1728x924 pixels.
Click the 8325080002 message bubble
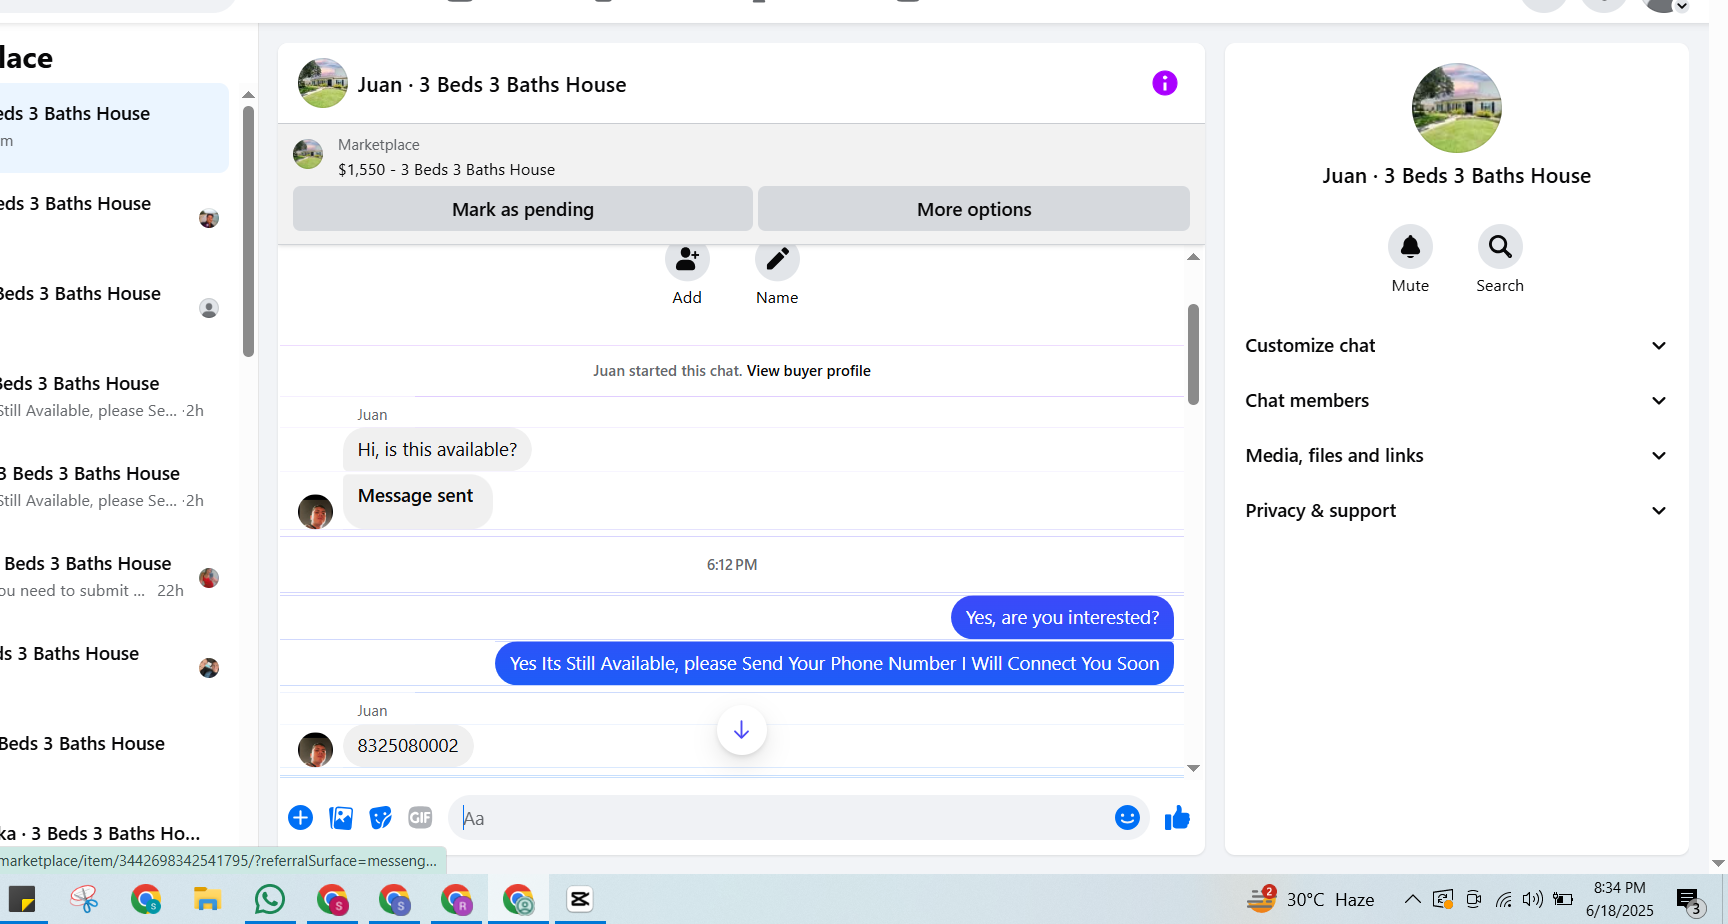[x=408, y=746]
